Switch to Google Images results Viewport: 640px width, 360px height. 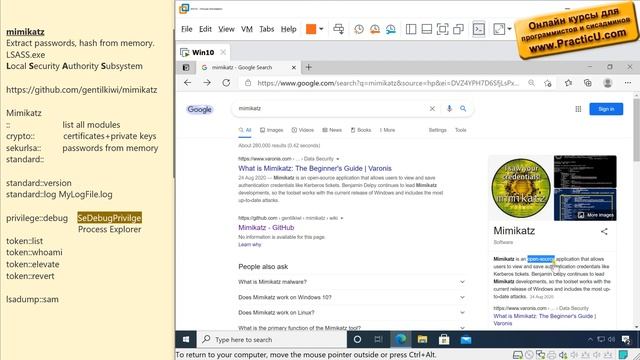[x=271, y=130]
